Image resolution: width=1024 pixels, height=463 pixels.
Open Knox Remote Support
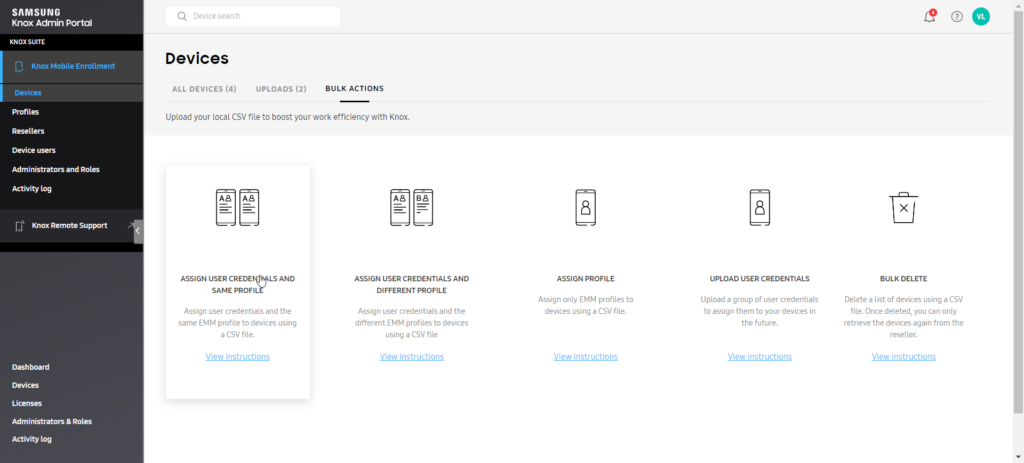click(72, 226)
